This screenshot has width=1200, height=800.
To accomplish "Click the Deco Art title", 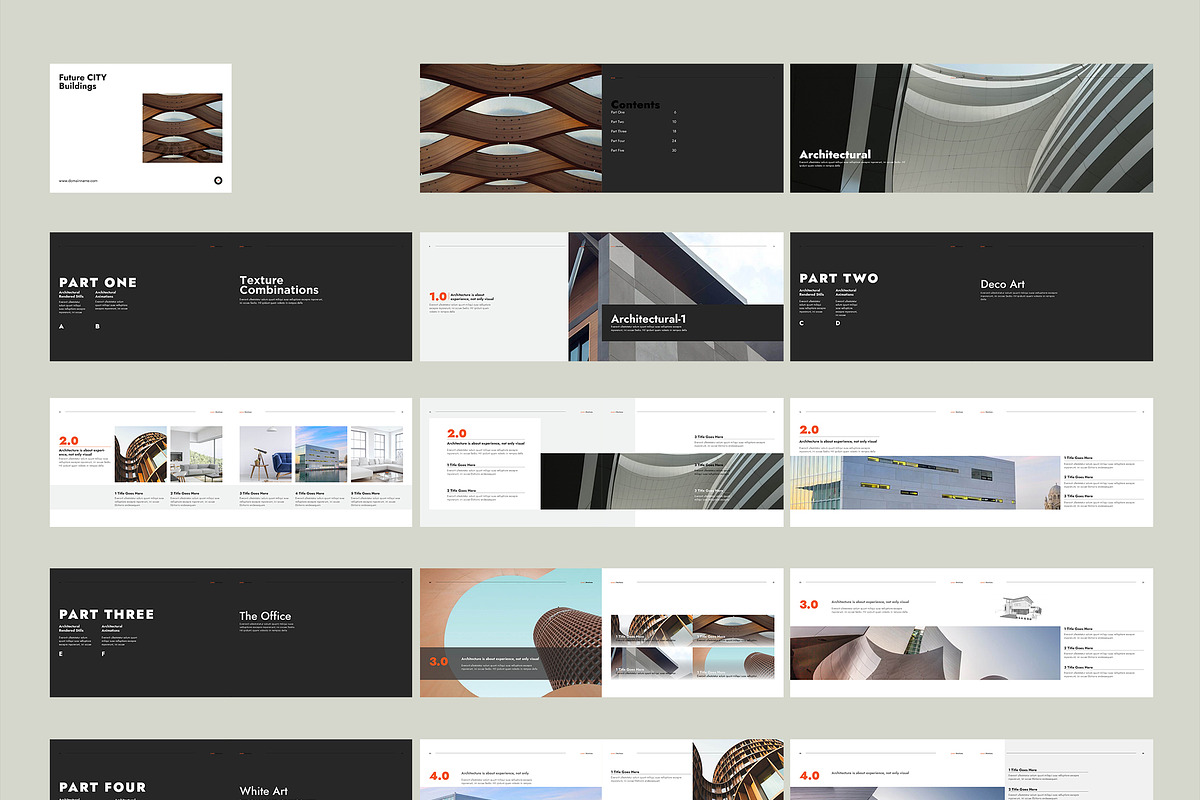I will pos(1002,285).
